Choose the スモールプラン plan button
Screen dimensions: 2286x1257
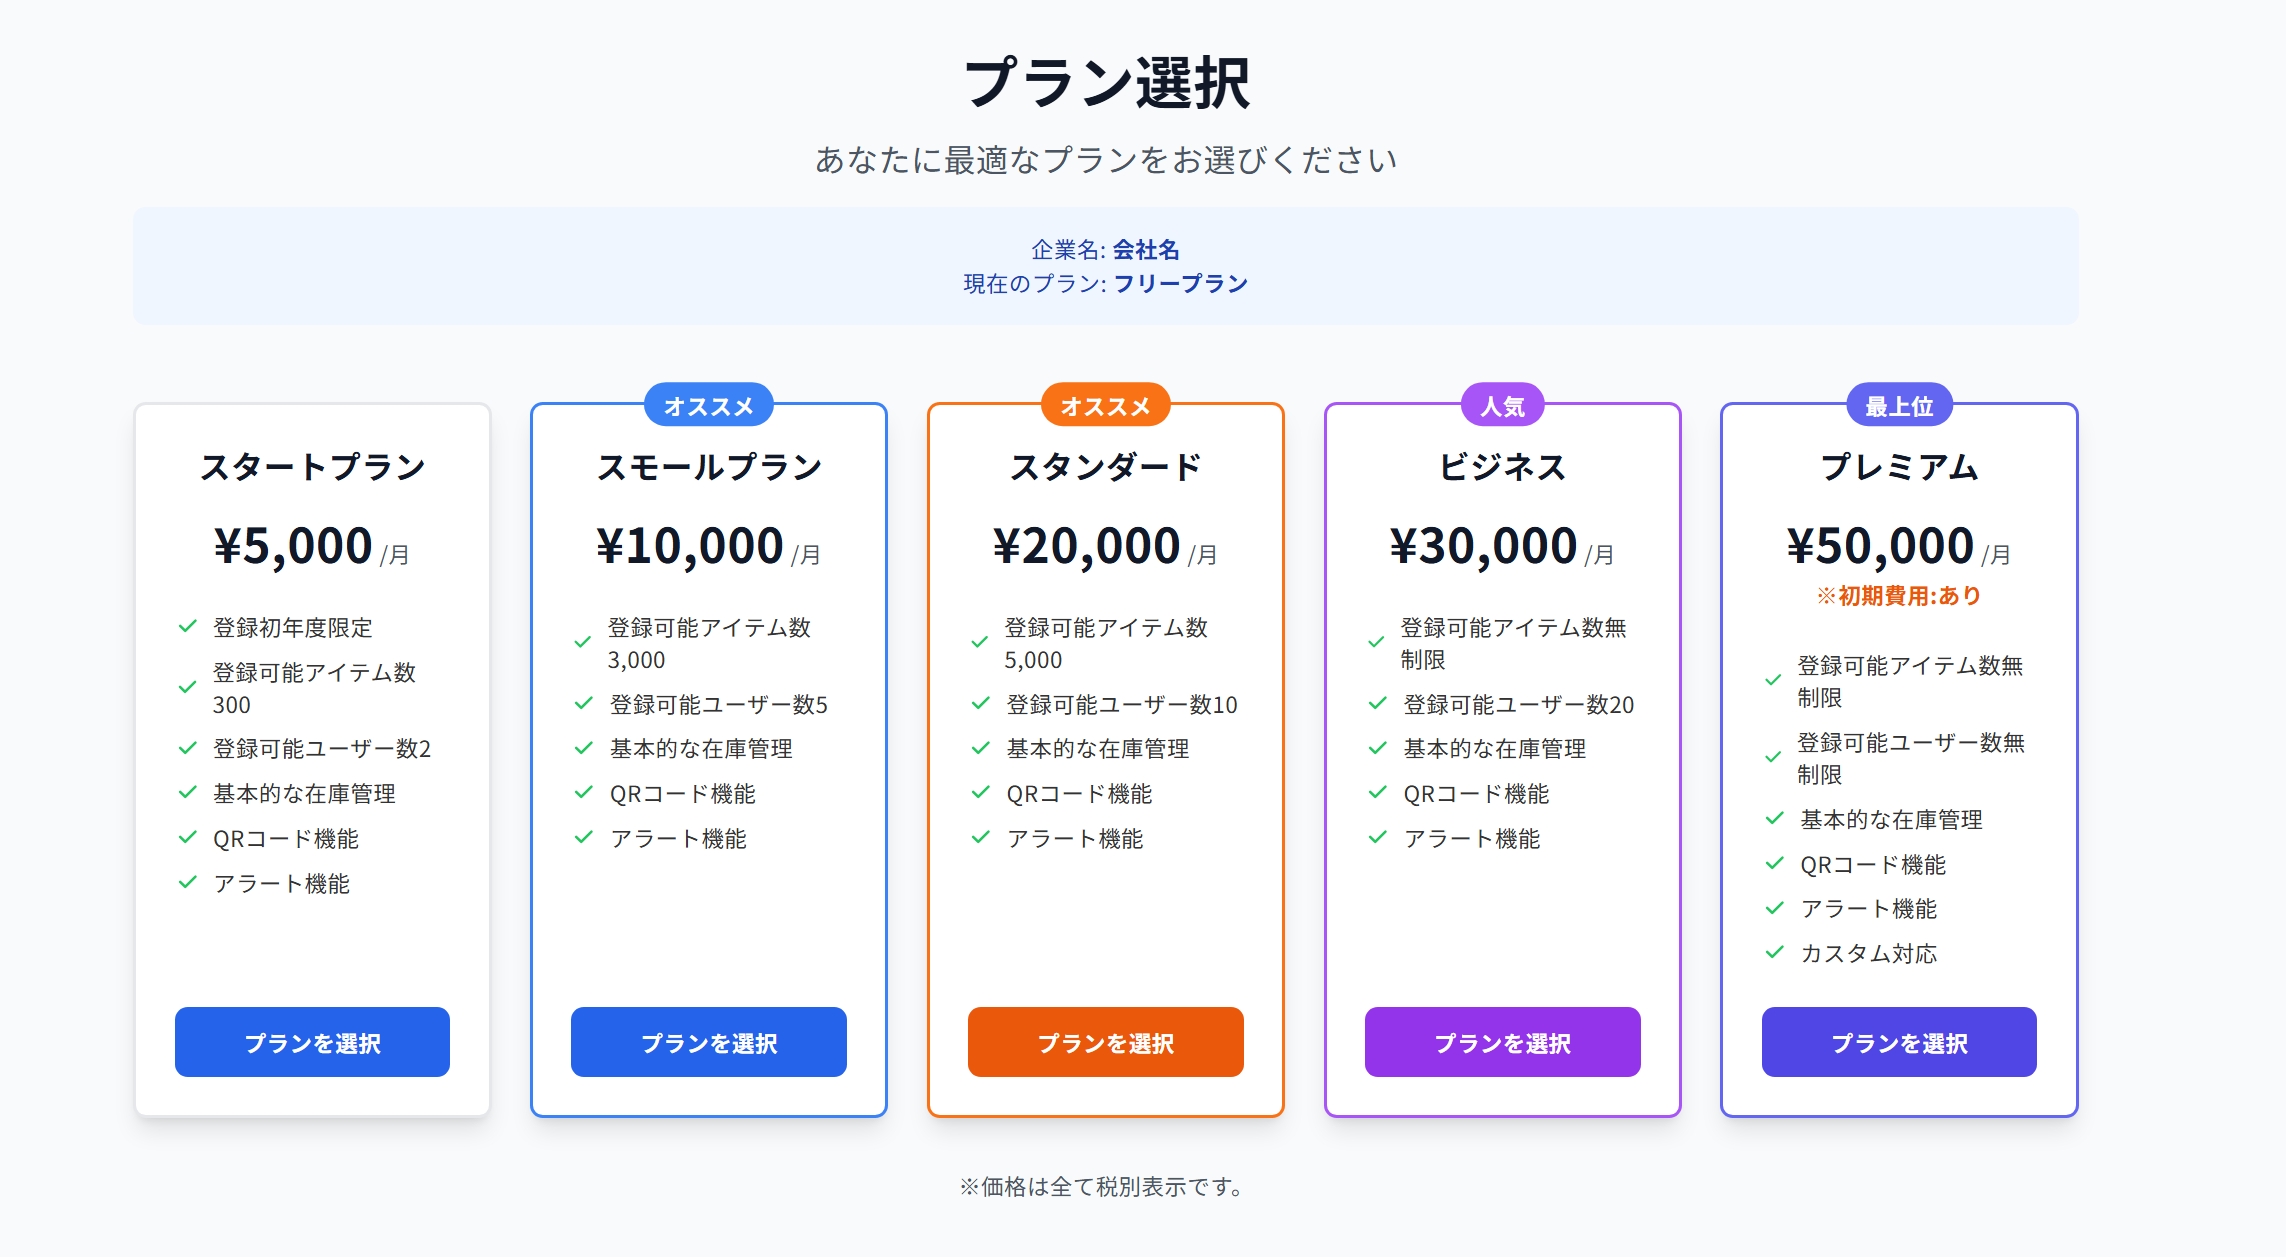(x=708, y=1042)
